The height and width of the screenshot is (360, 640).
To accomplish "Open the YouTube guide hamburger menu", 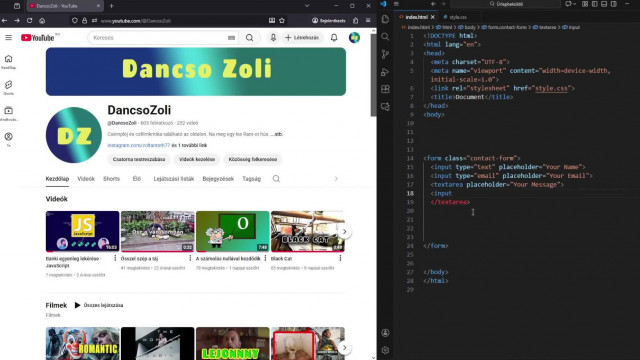I will (9, 38).
